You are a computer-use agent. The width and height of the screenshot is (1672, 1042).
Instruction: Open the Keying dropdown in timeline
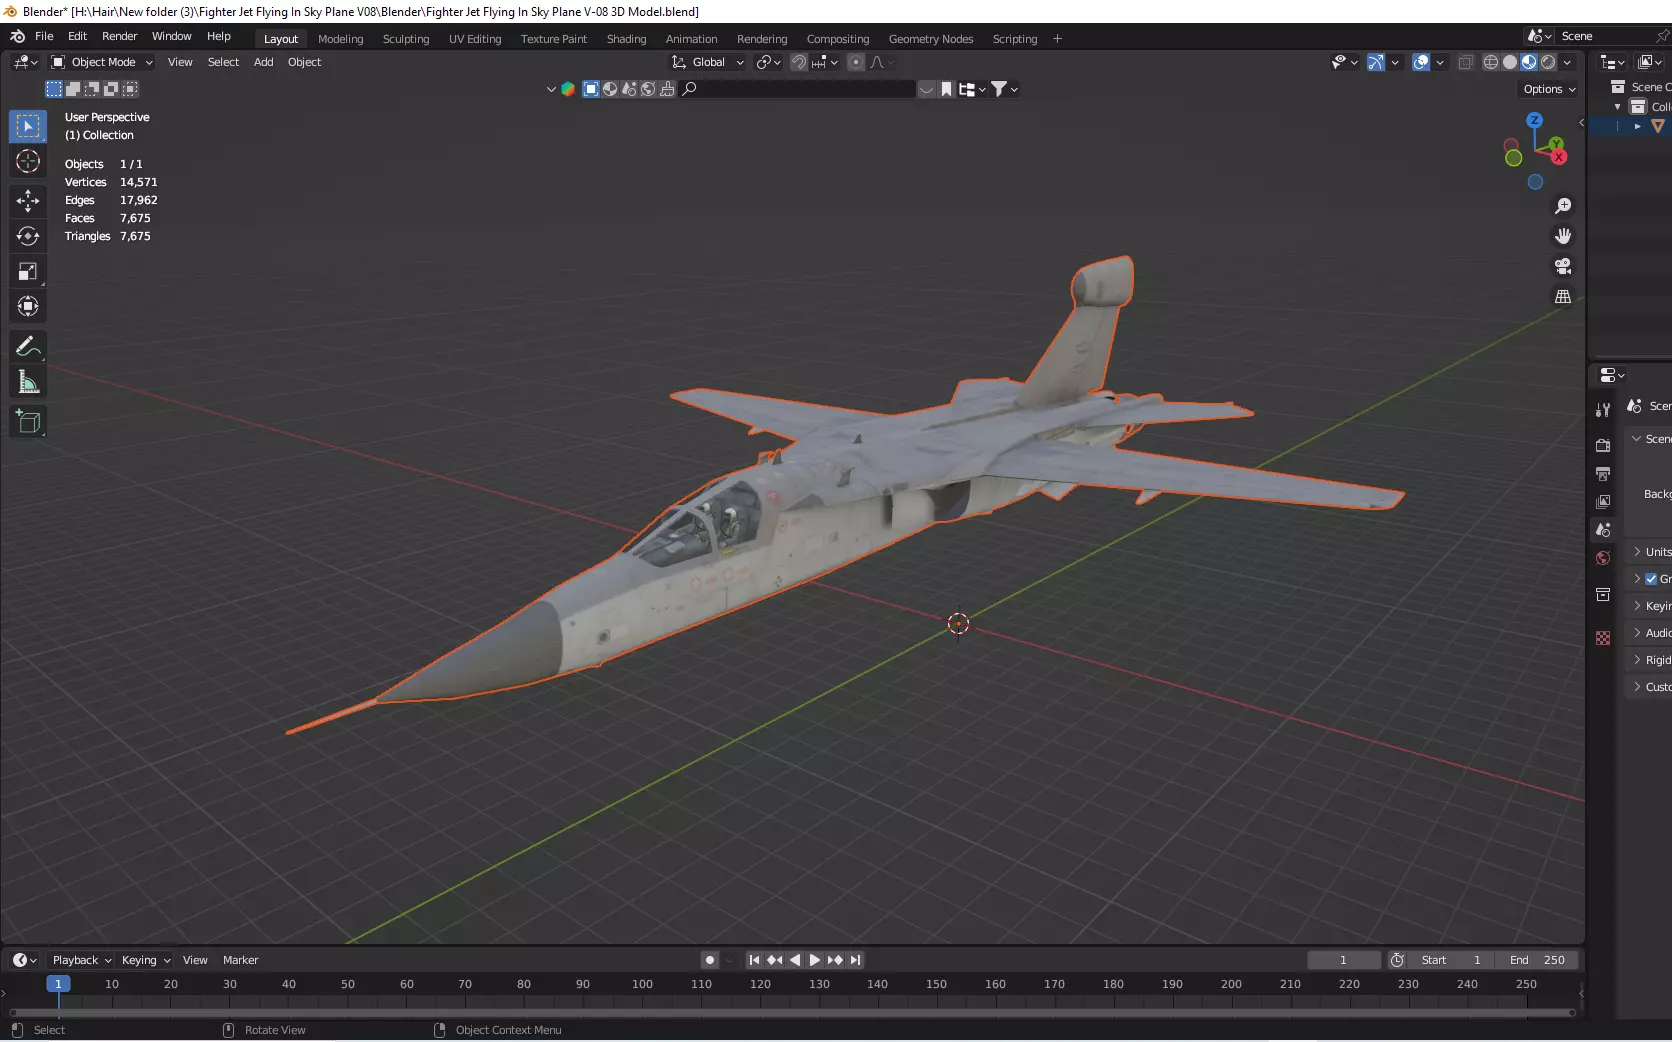(145, 960)
